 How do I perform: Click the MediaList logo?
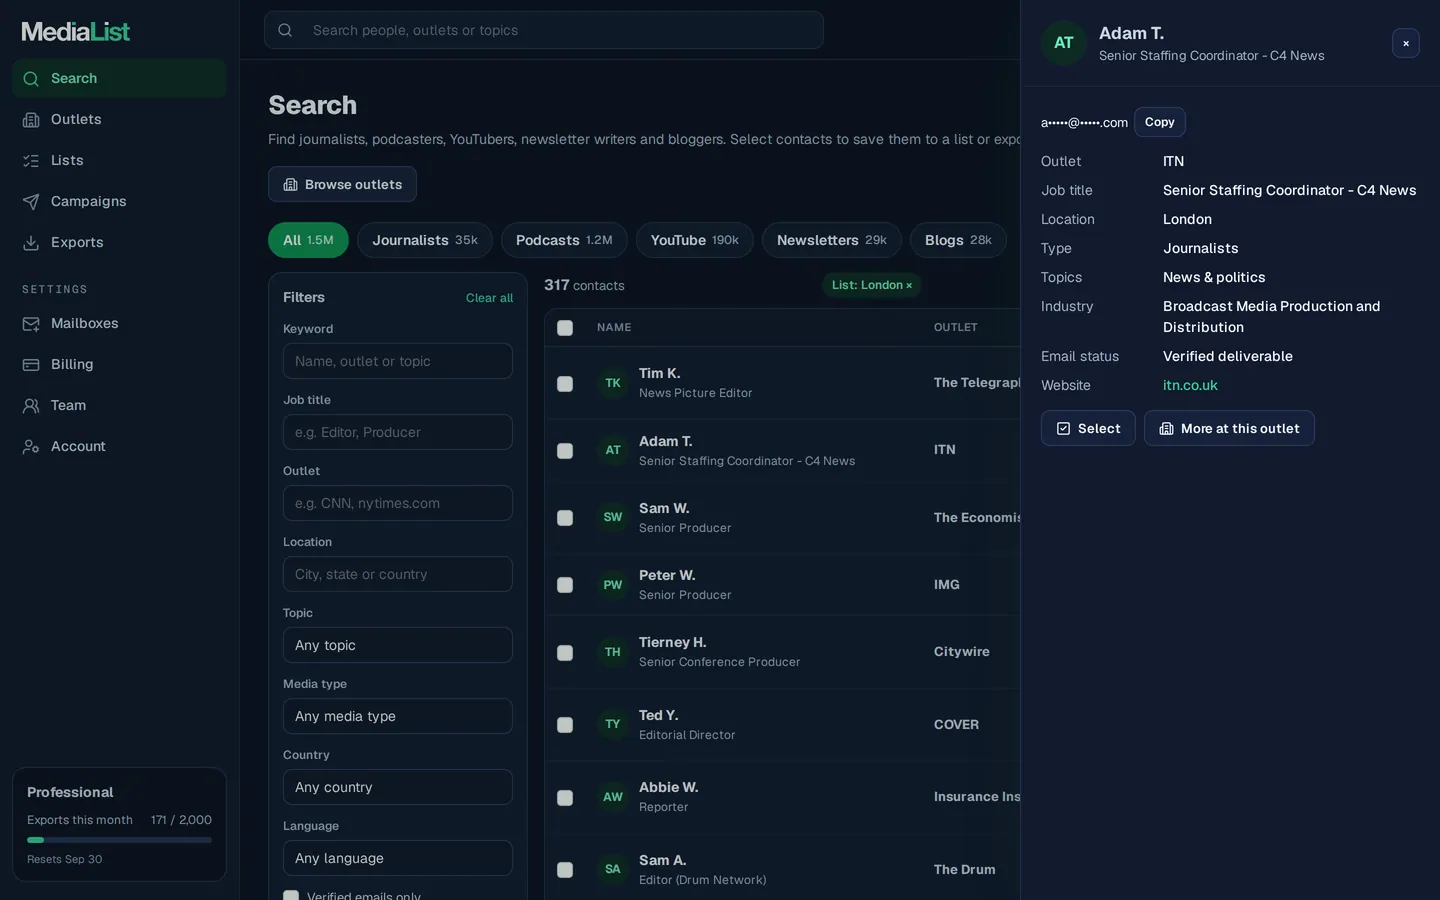76,32
